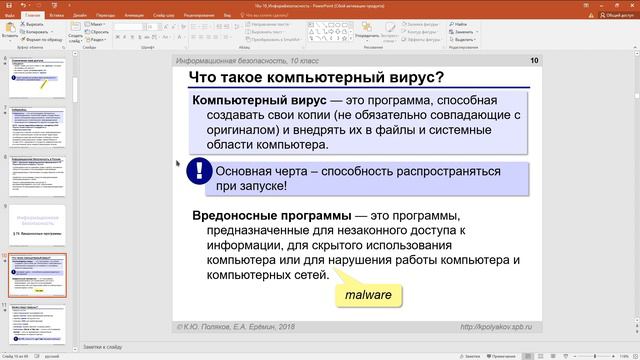Open the font color dropdown arrow
This screenshot has height=360, width=640.
[184, 37]
